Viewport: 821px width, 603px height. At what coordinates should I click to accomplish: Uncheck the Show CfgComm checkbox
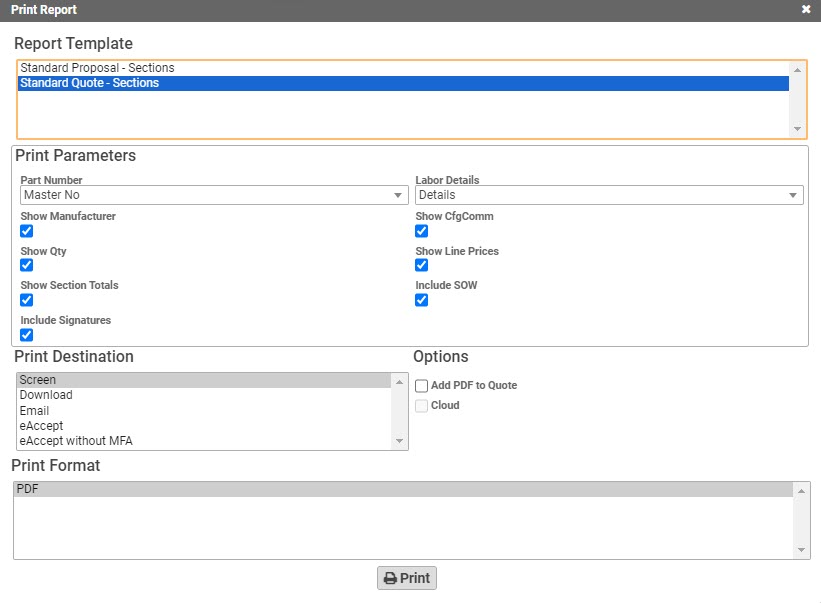point(422,231)
